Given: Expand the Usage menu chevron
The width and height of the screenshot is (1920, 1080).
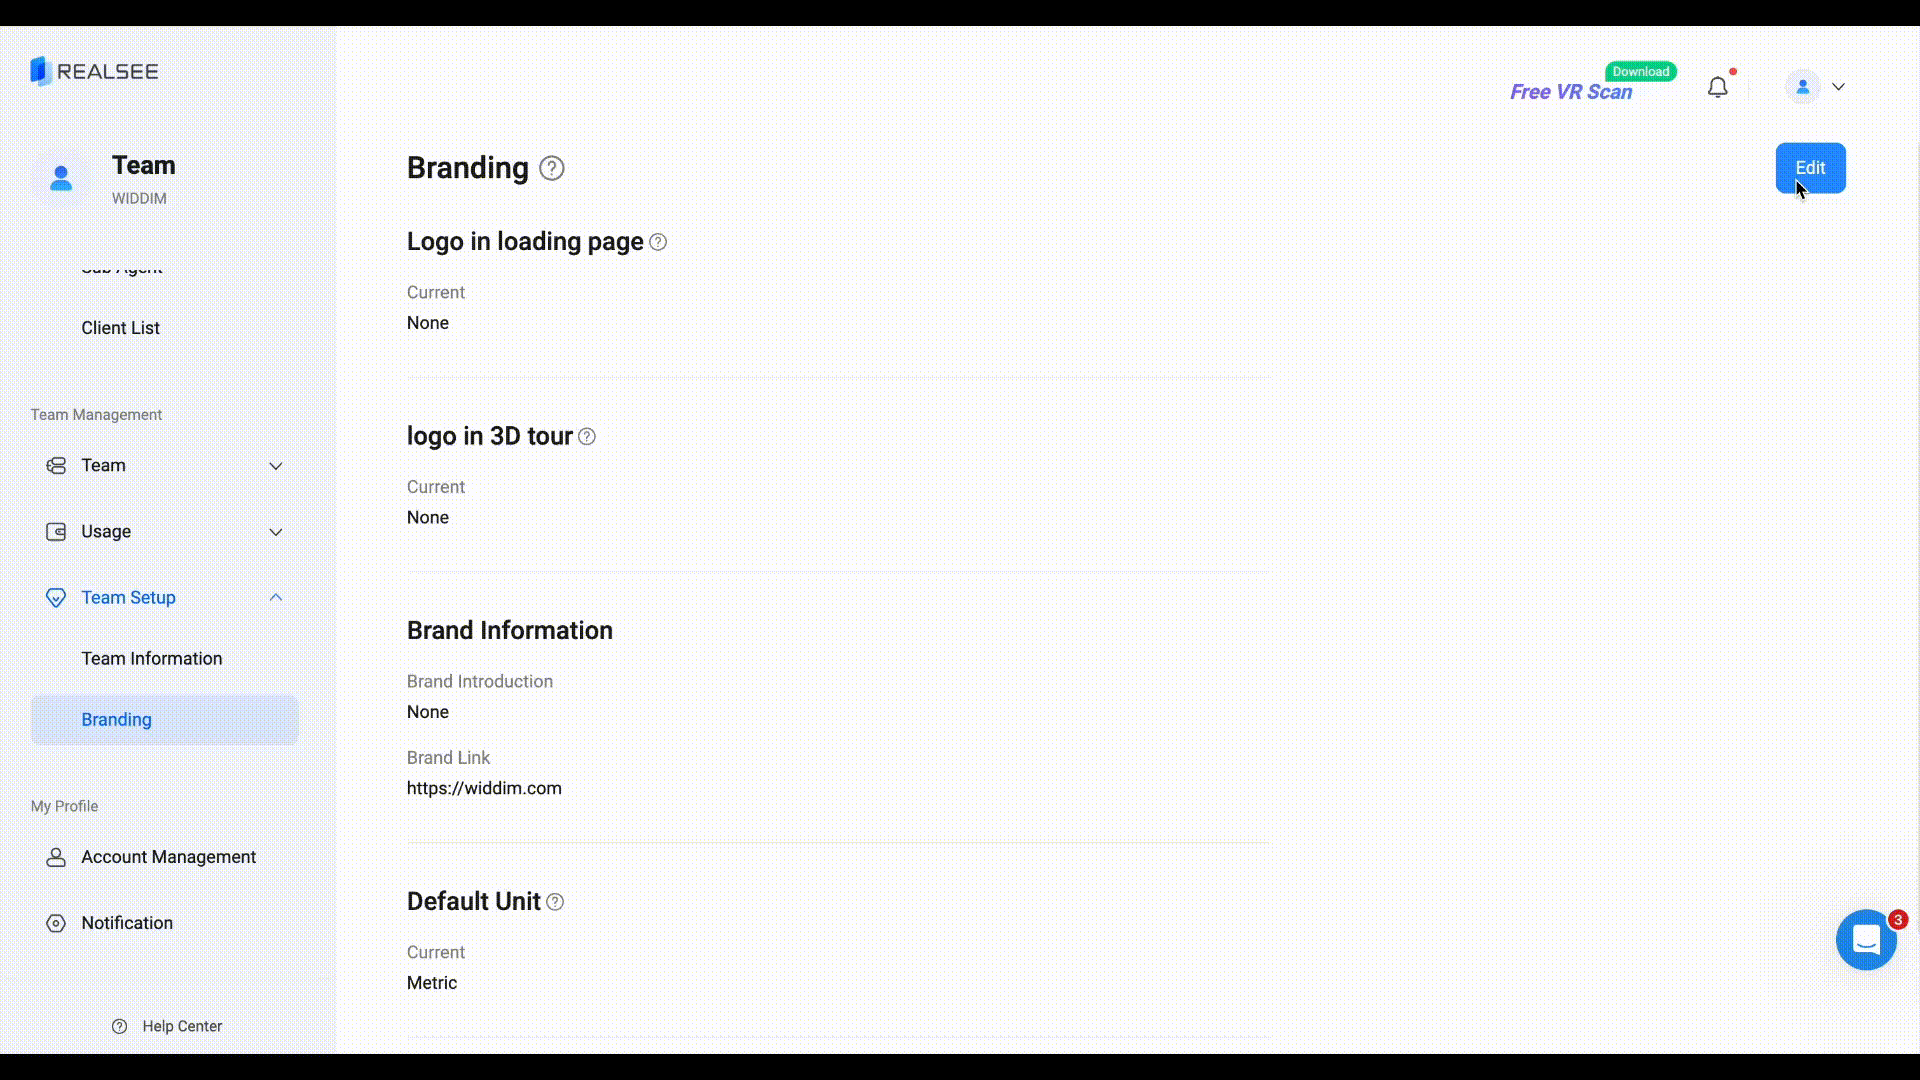Looking at the screenshot, I should [276, 532].
